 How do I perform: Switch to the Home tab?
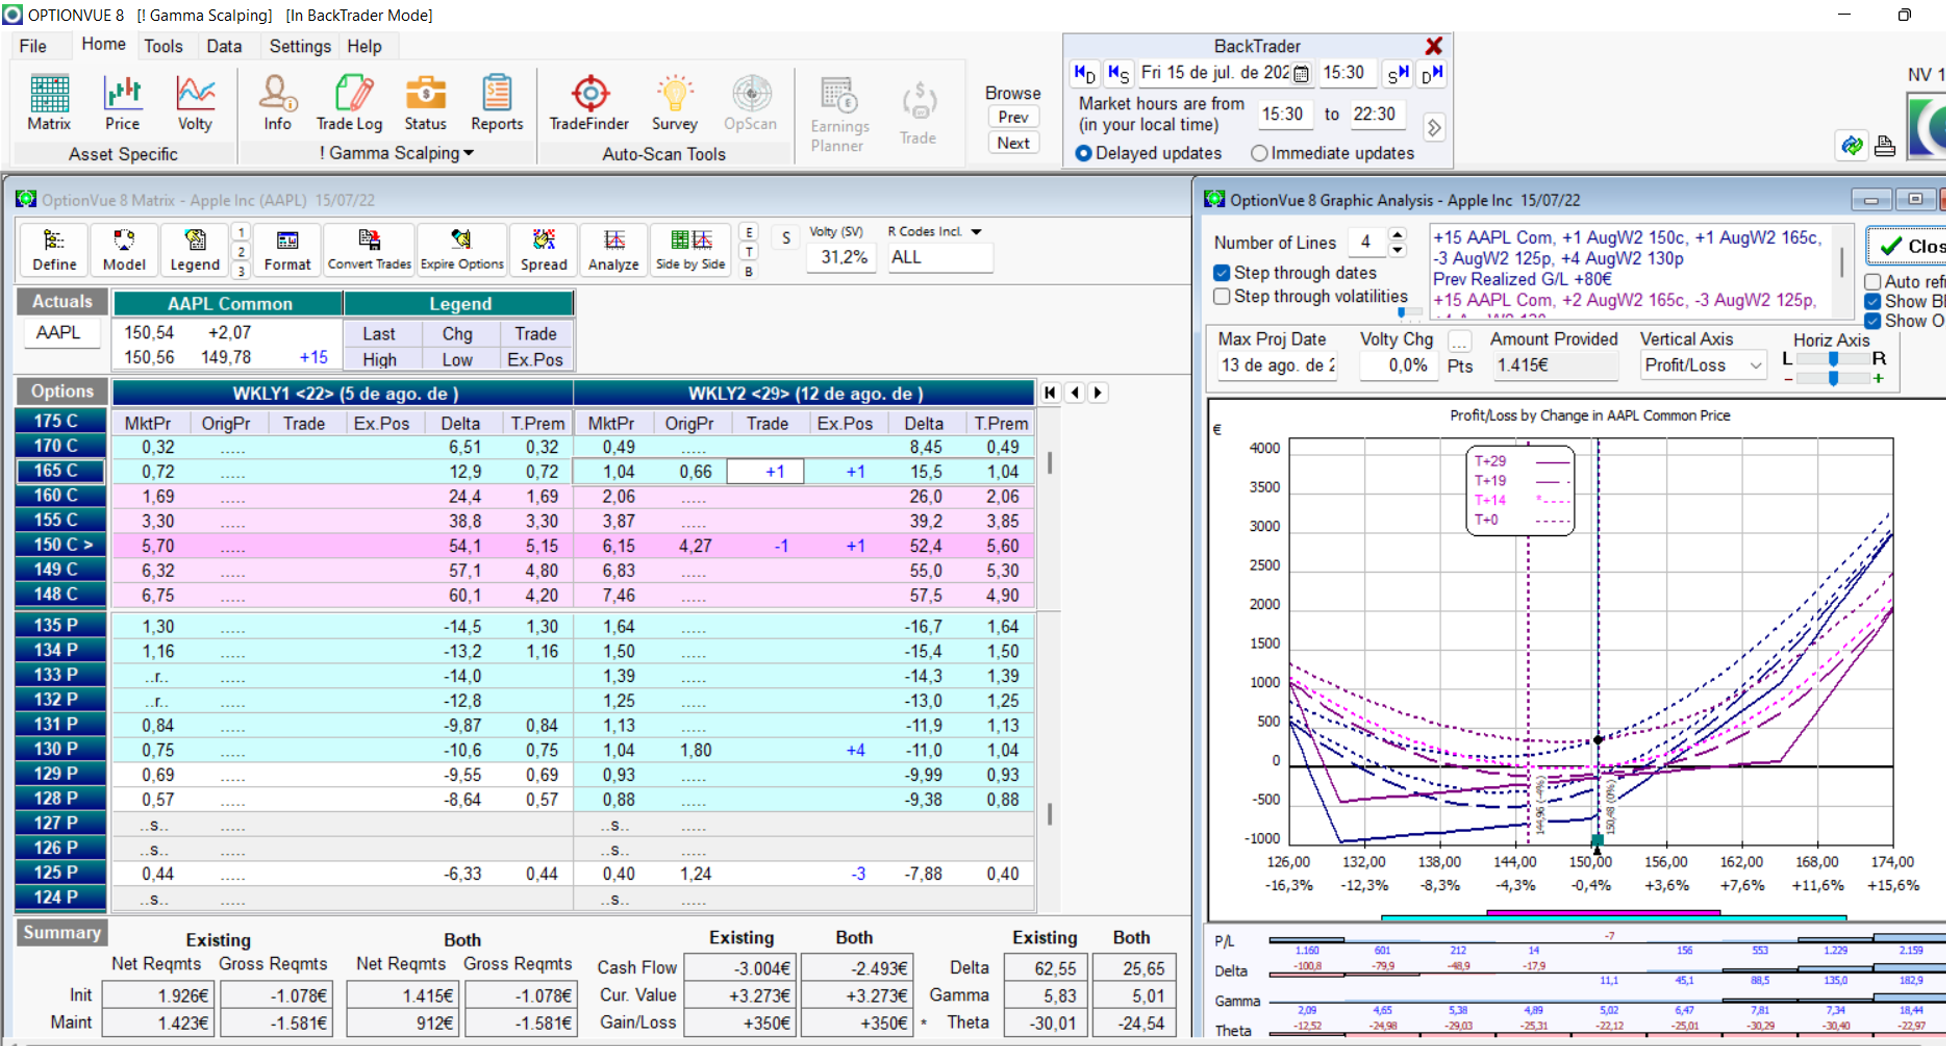pos(103,45)
